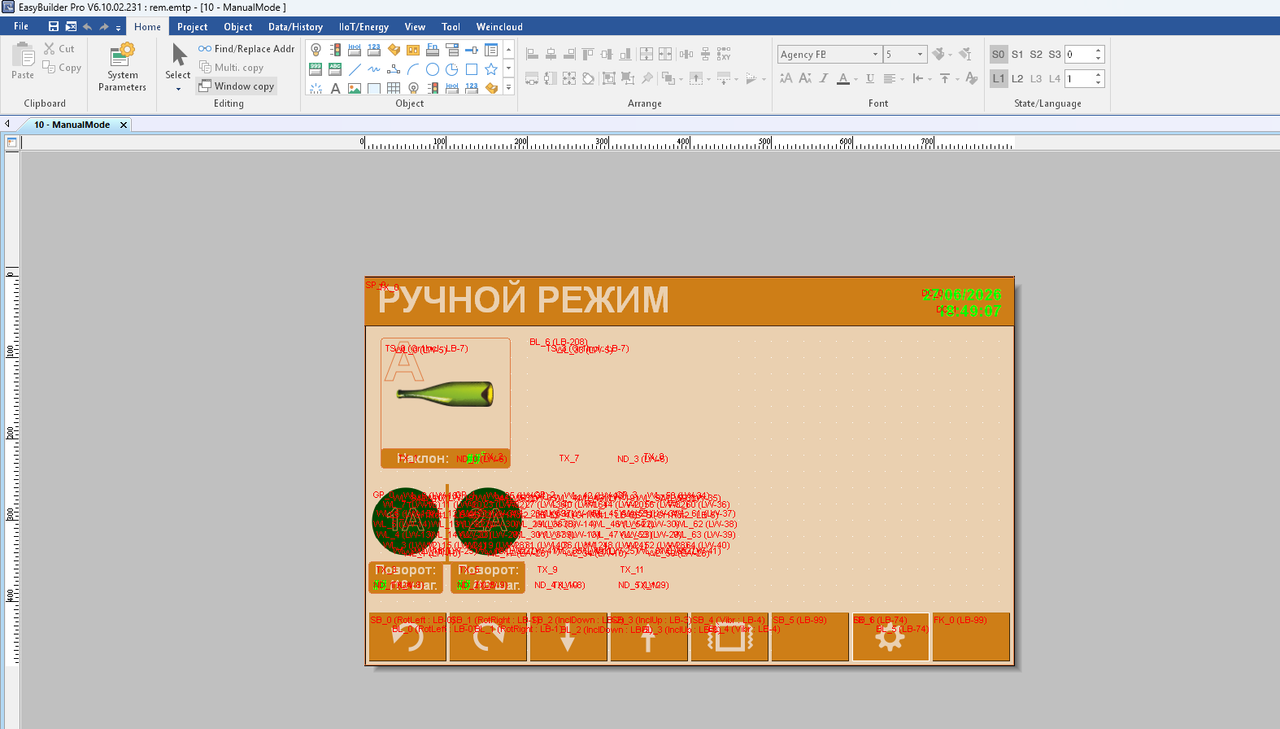Insert a bit lamp object

(316, 50)
